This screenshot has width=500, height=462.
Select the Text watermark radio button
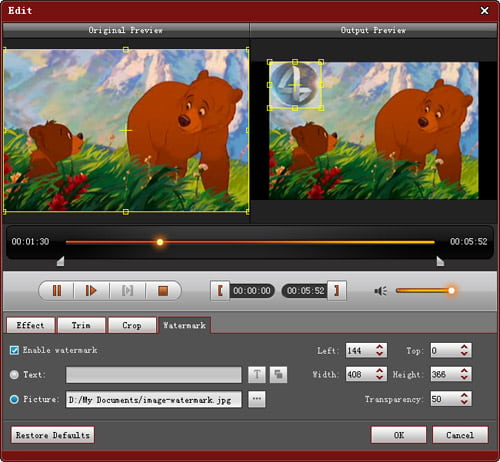click(x=14, y=375)
